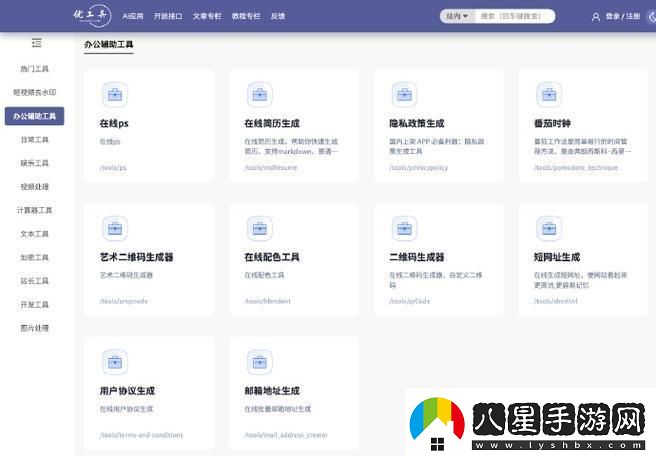The height and width of the screenshot is (456, 656).
Task: Click the 在线配色工具 card briefcase icon
Action: (x=259, y=229)
